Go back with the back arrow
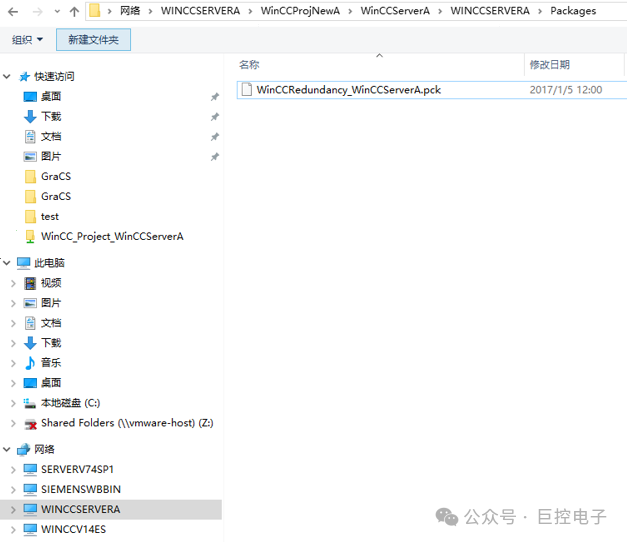This screenshot has height=542, width=627. (13, 12)
